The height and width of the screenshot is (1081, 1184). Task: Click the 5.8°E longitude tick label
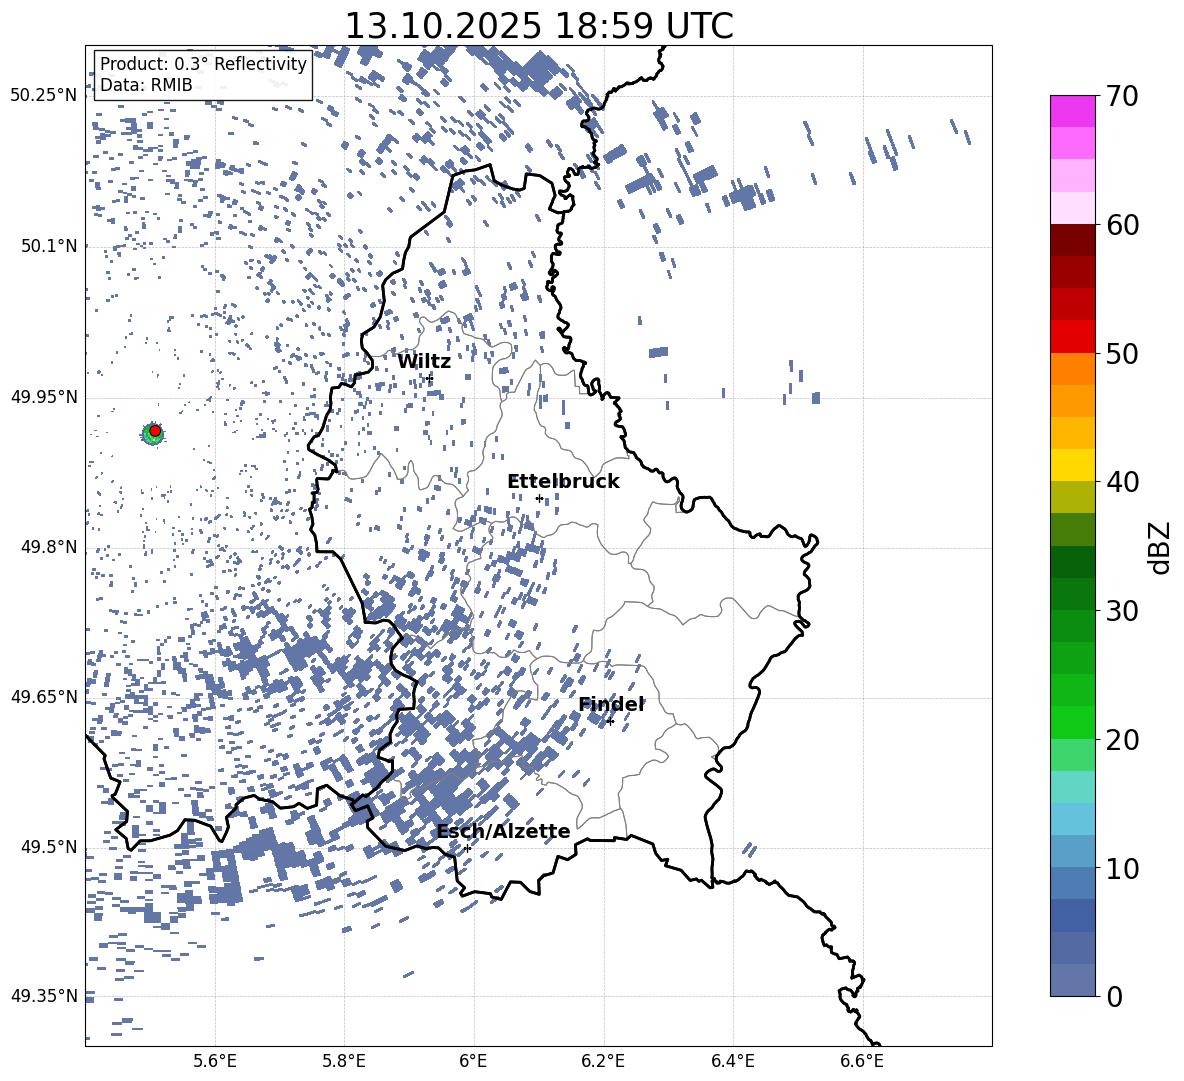[344, 1061]
